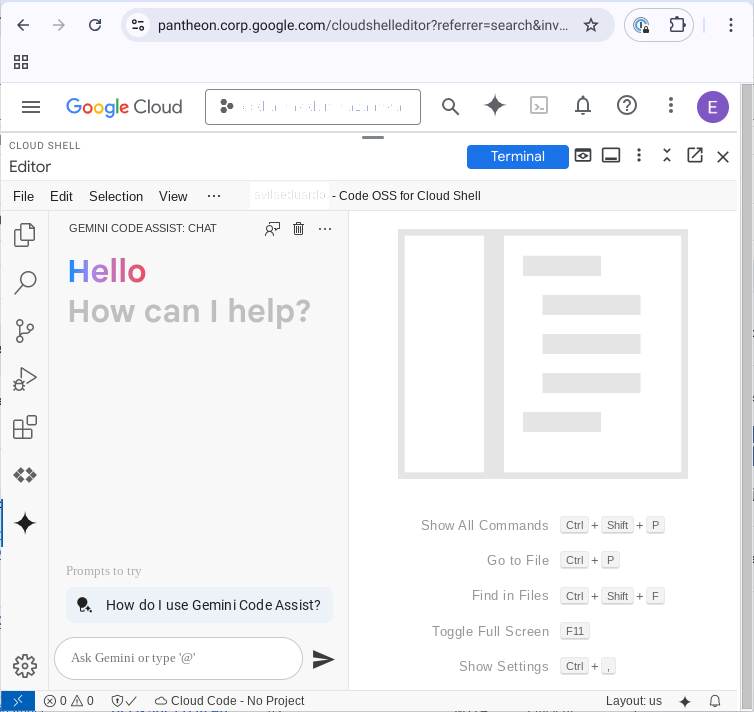Click the send arrow in Gemini chat
The width and height of the screenshot is (754, 712).
coord(323,659)
